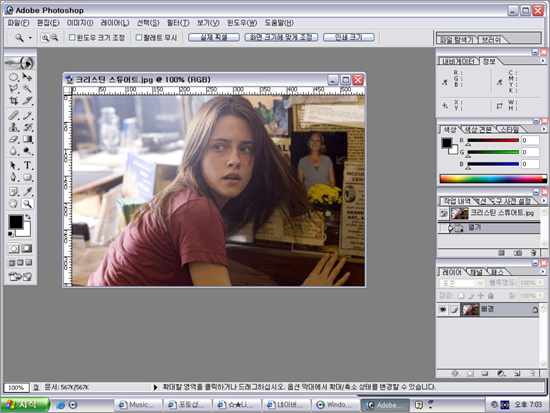Enable the 윈도우 크기 조정 checkbox

pos(72,37)
